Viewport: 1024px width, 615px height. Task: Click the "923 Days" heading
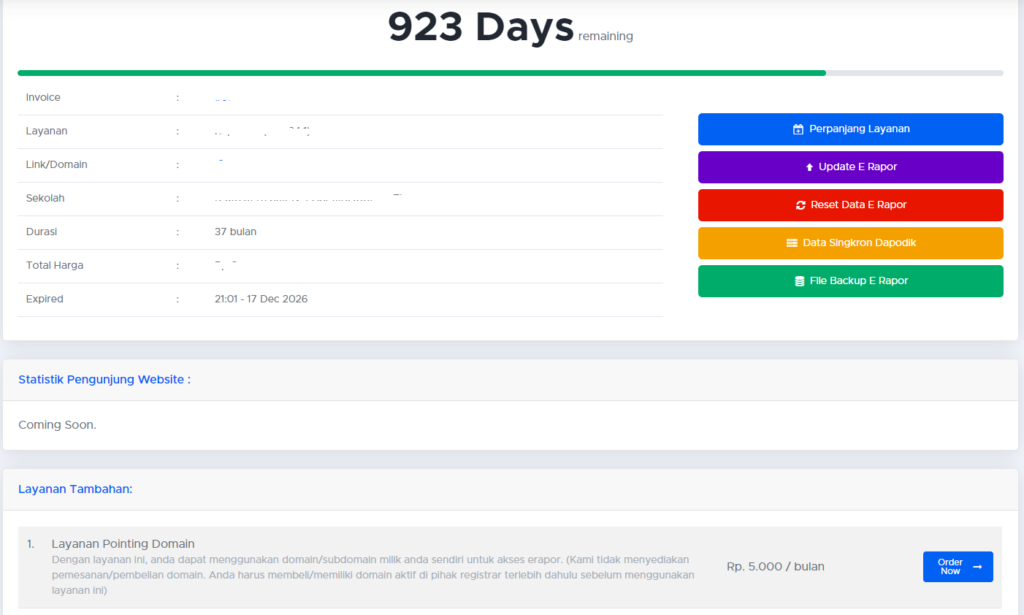(481, 27)
